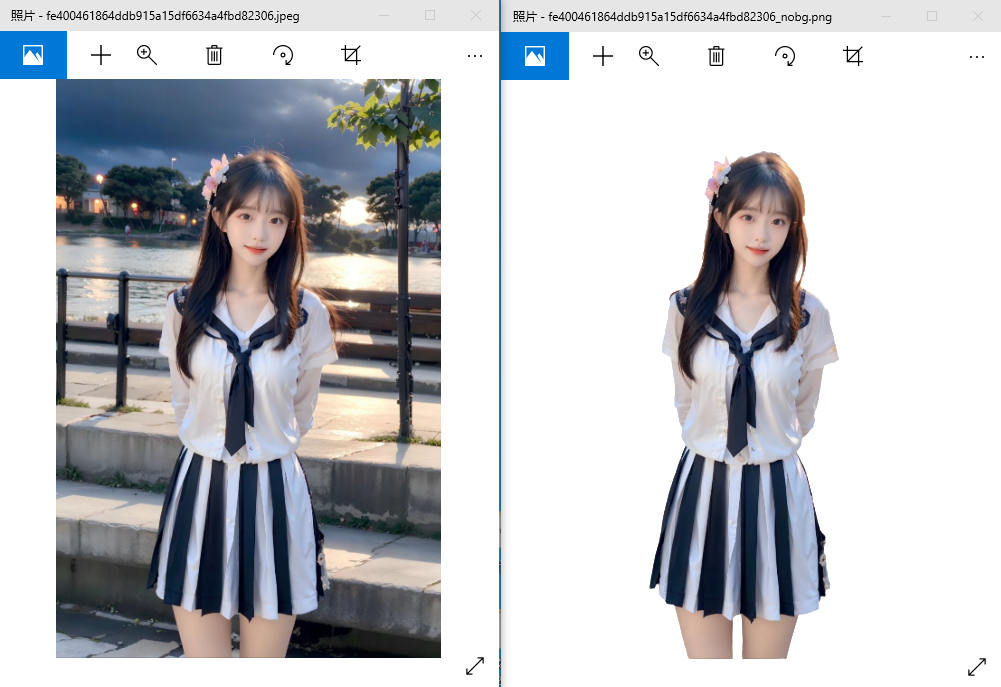
Task: Open more options in right nobg.png window
Action: [x=977, y=57]
